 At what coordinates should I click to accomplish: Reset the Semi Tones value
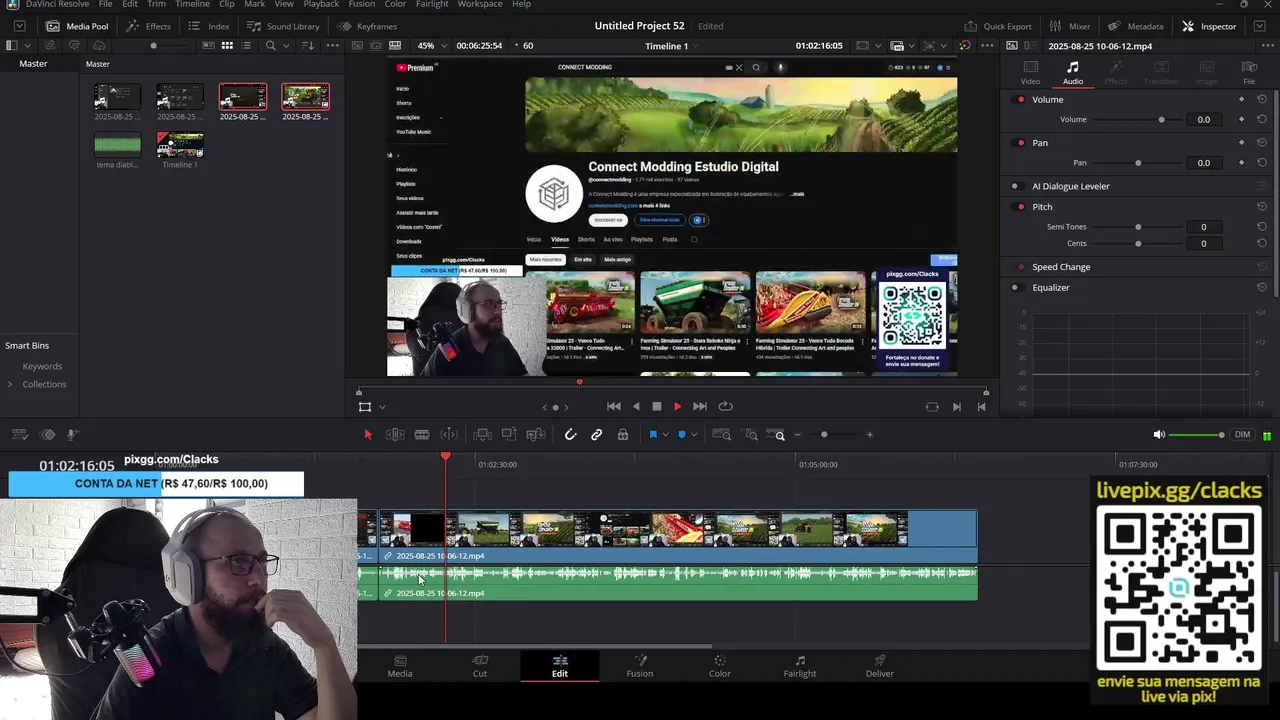coord(1262,227)
